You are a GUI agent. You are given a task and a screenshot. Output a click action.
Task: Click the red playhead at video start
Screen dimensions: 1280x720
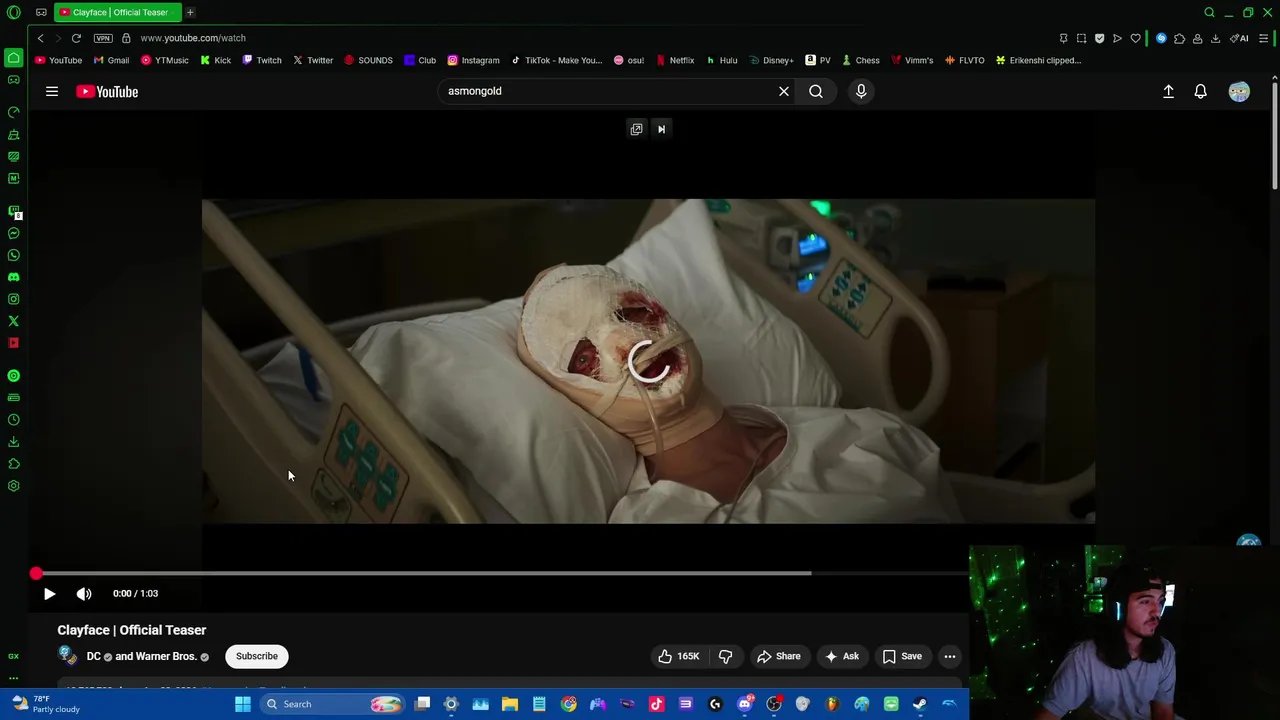tap(36, 573)
